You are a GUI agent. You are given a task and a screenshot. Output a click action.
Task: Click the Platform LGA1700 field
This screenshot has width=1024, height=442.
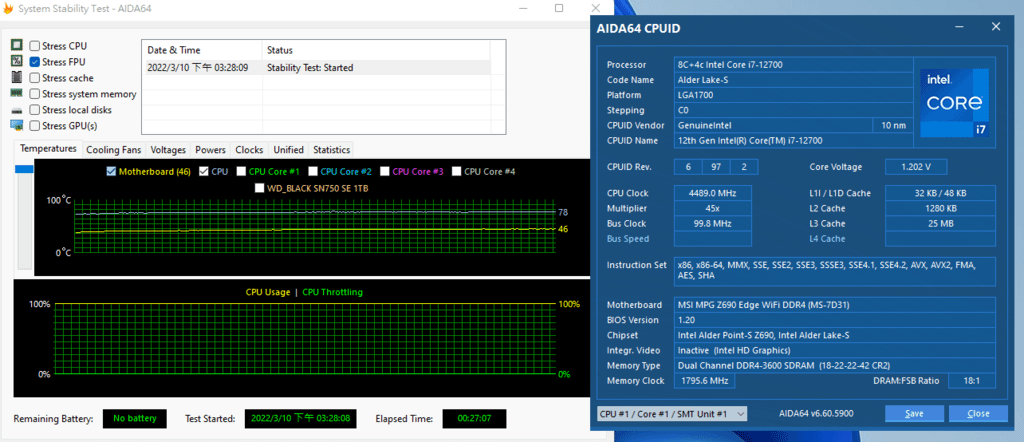pos(793,95)
